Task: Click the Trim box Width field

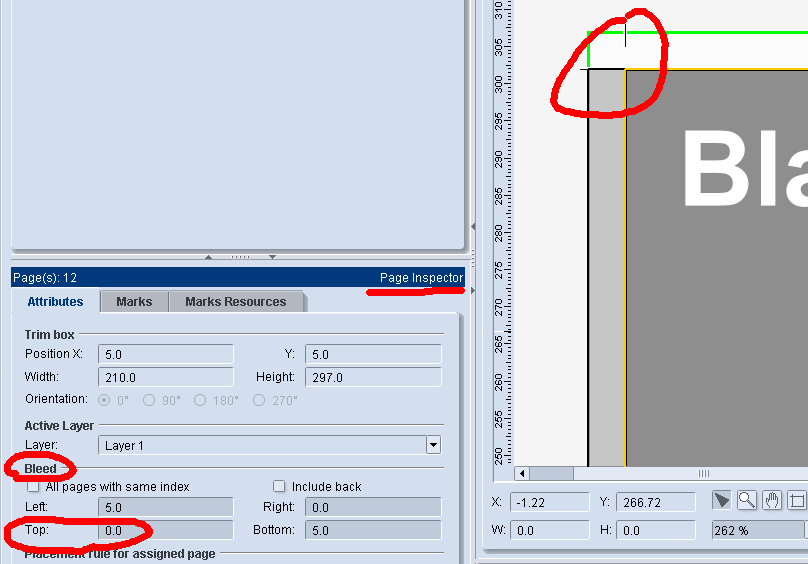Action: (x=166, y=377)
